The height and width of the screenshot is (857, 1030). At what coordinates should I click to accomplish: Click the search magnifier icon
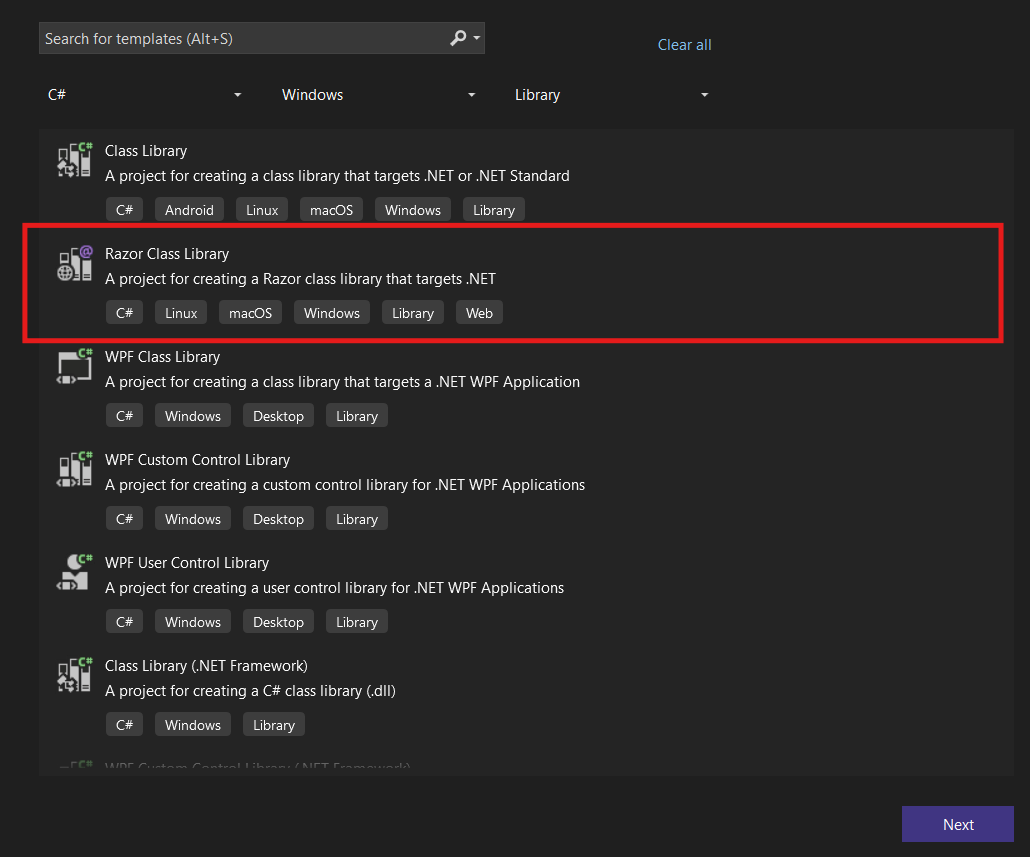coord(458,38)
